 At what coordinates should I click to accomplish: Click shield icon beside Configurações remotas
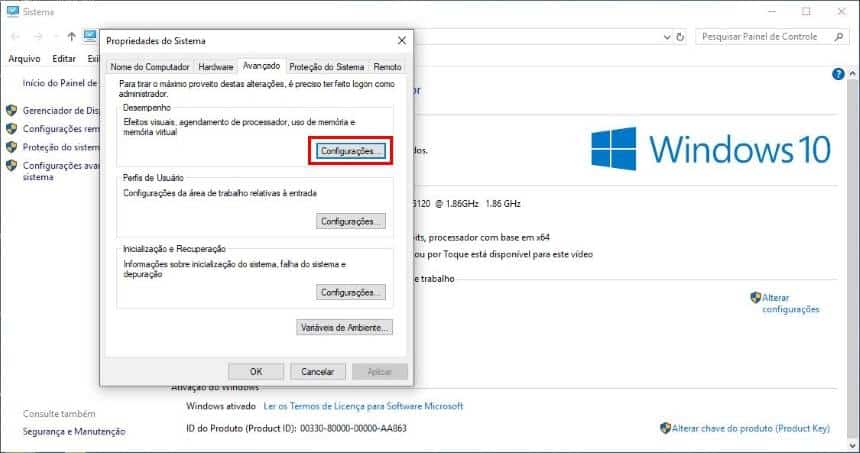click(12, 129)
